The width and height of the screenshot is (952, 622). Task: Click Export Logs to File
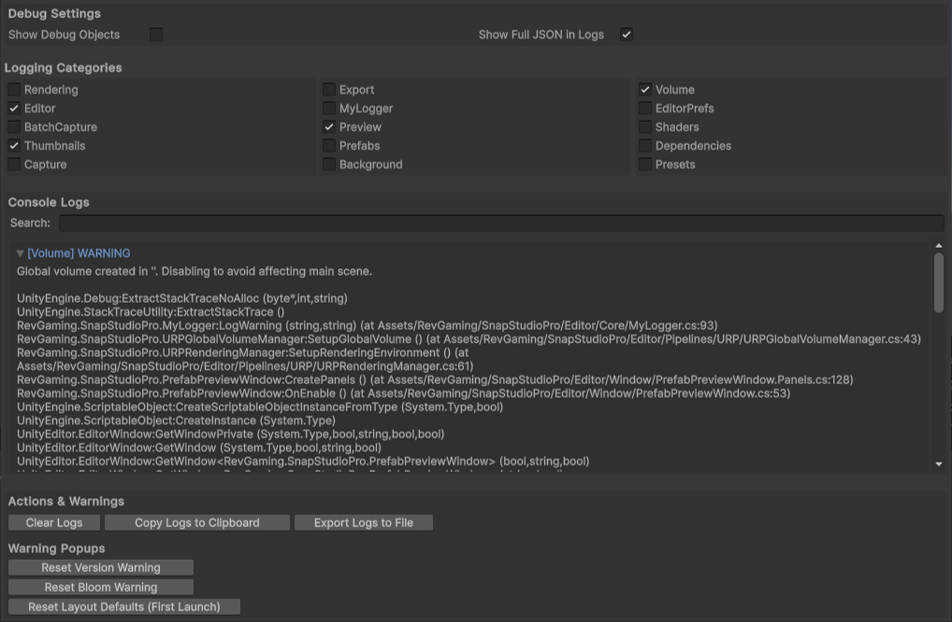click(x=363, y=523)
